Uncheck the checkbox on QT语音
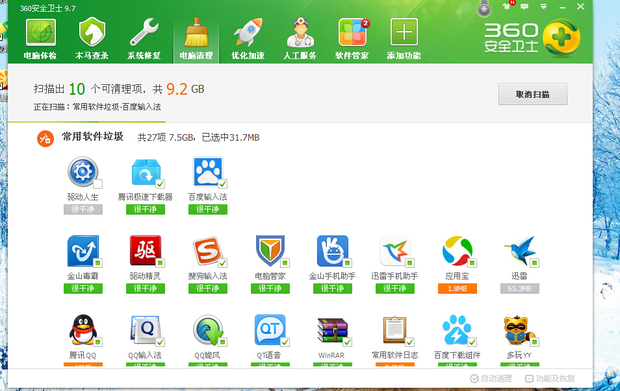The width and height of the screenshot is (620, 391). pos(285,342)
